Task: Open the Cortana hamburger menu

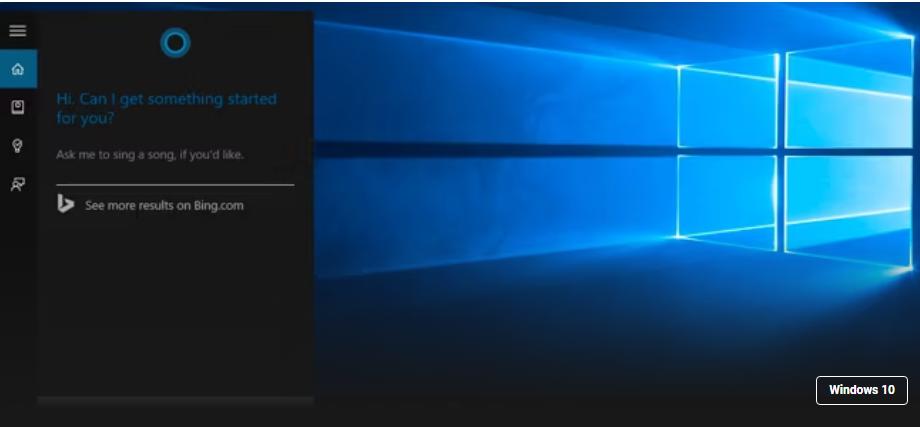Action: coord(18,30)
